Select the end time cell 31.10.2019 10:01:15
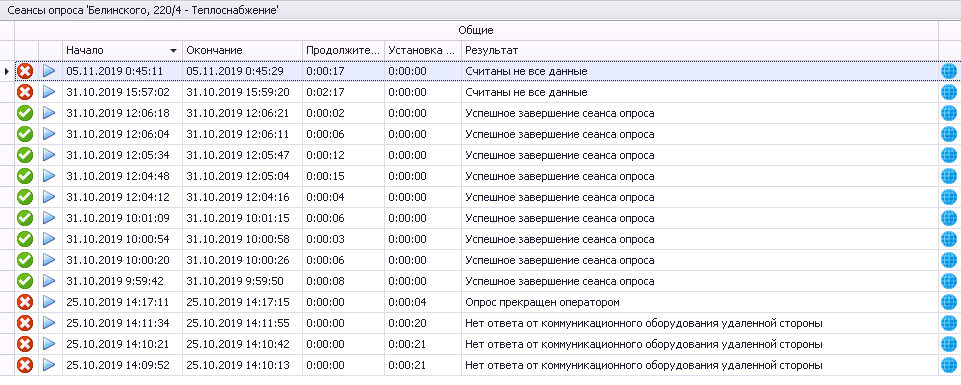This screenshot has height=385, width=961. (243, 218)
